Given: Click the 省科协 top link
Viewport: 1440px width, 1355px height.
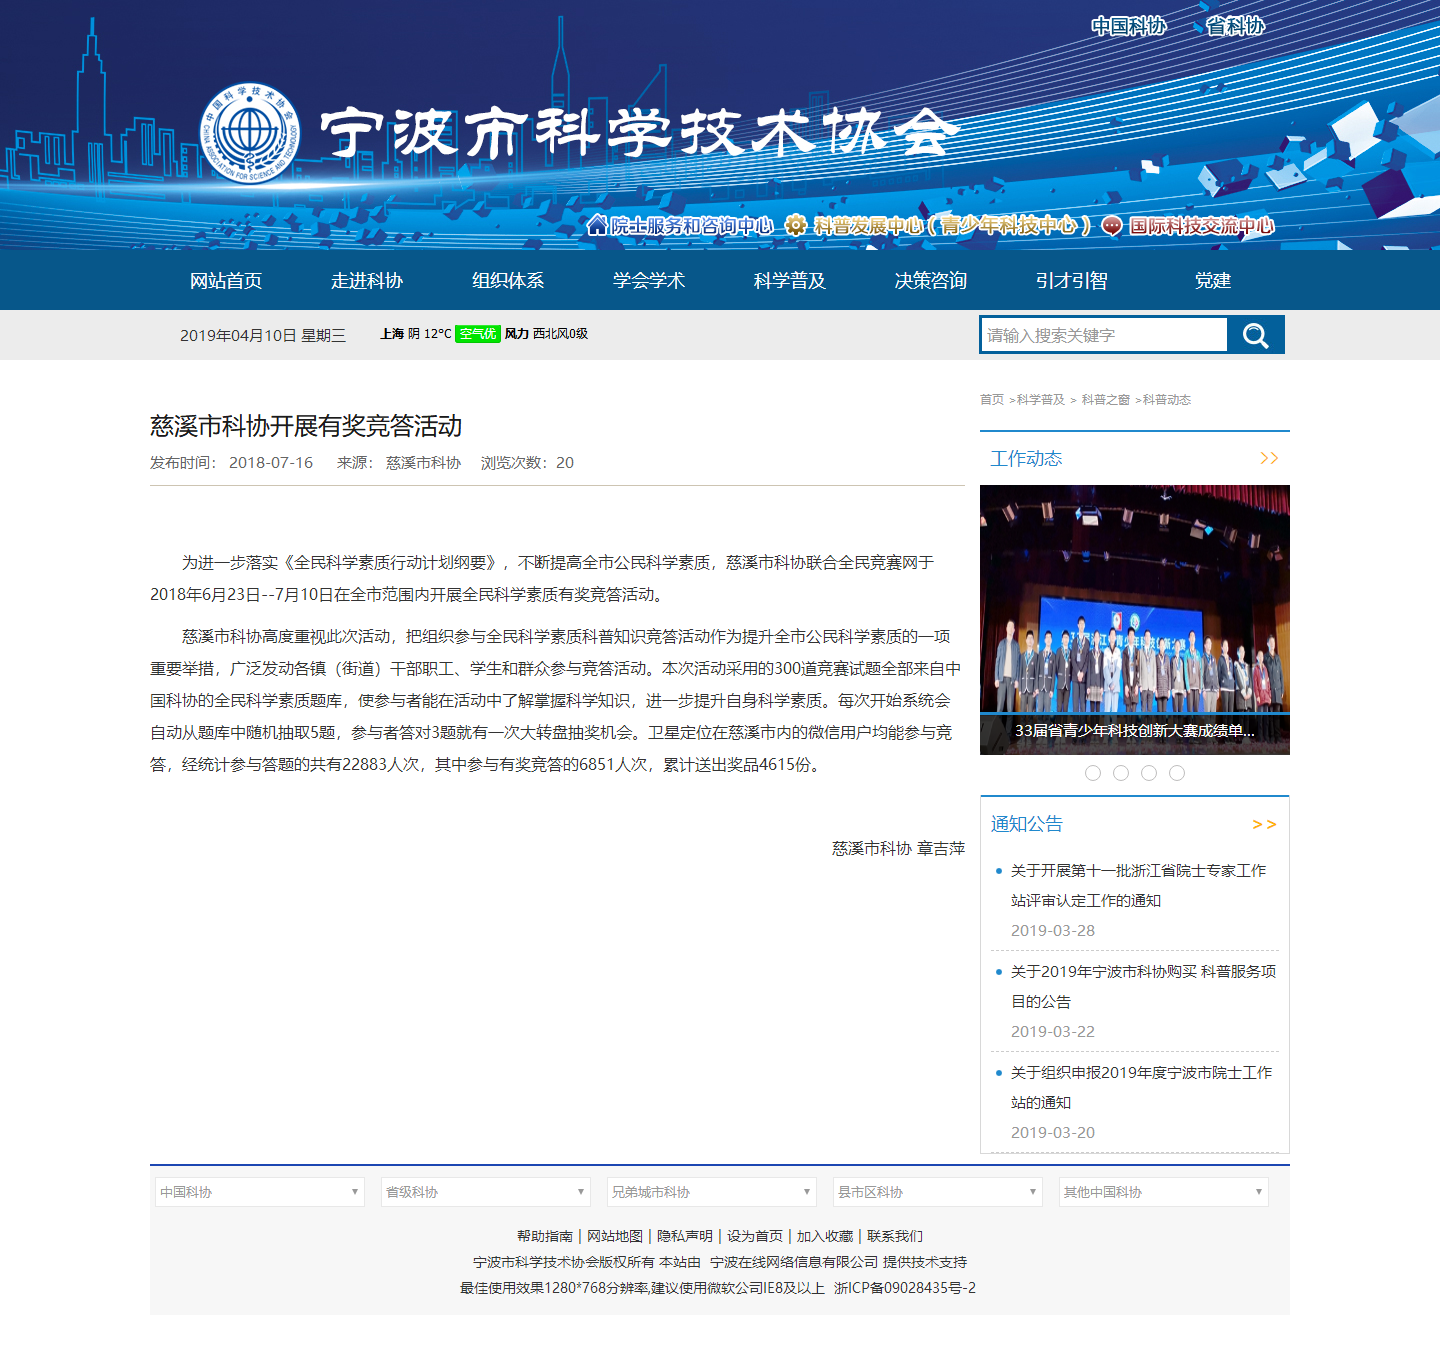Looking at the screenshot, I should click(x=1235, y=26).
